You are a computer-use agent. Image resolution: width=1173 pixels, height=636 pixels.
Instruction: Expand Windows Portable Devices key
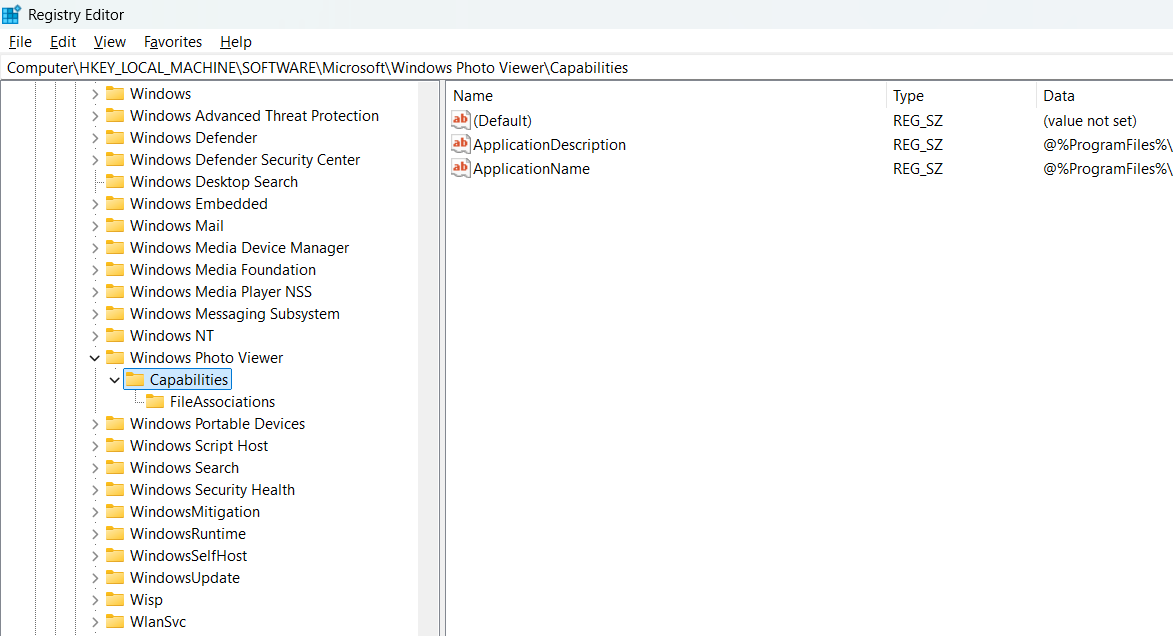(x=95, y=424)
